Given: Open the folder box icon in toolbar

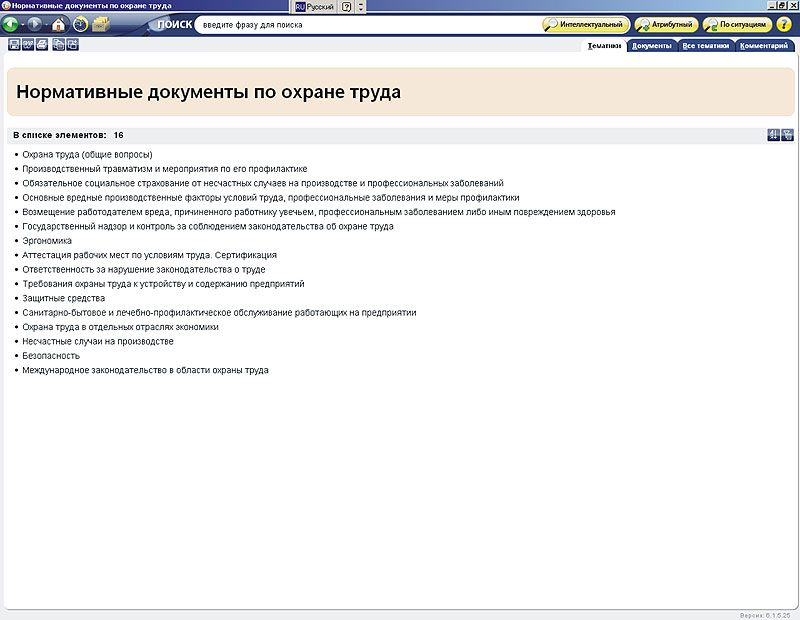Looking at the screenshot, I should click(101, 24).
